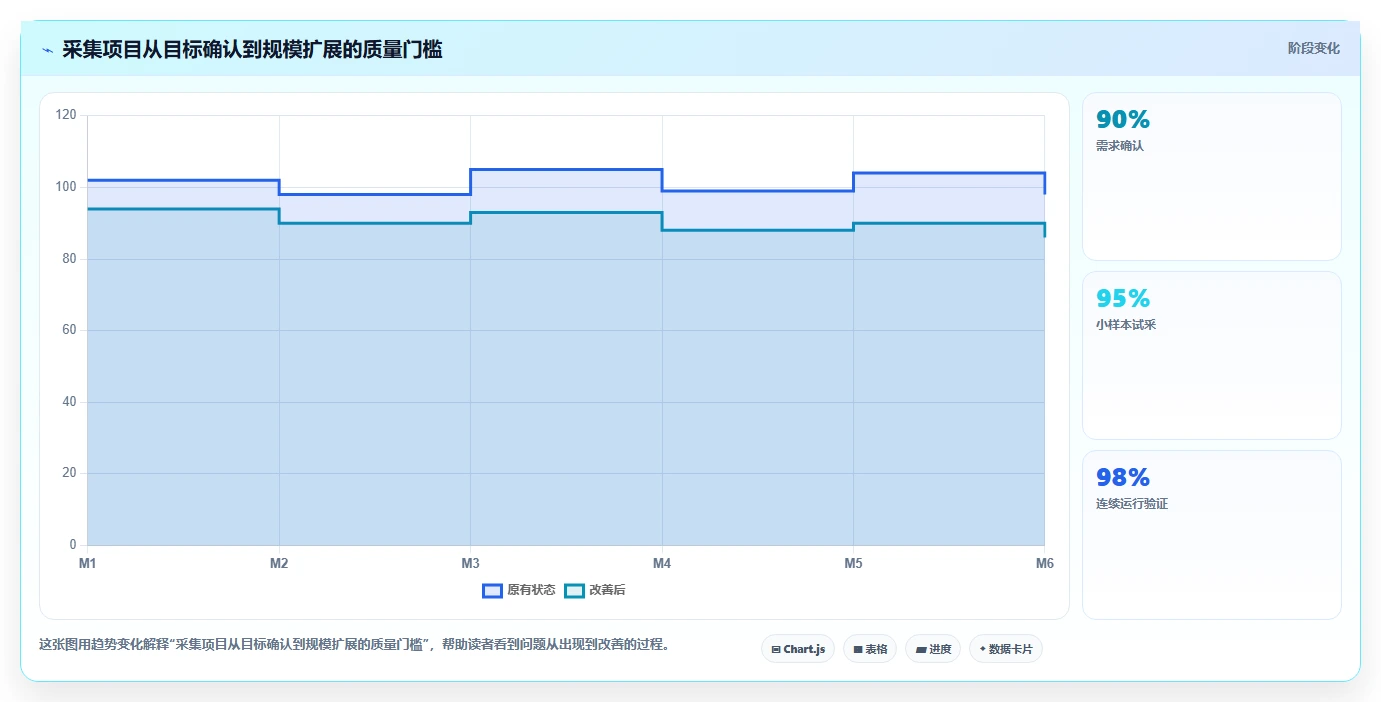This screenshot has width=1381, height=702.
Task: Click the caption text below the chart
Action: click(354, 645)
